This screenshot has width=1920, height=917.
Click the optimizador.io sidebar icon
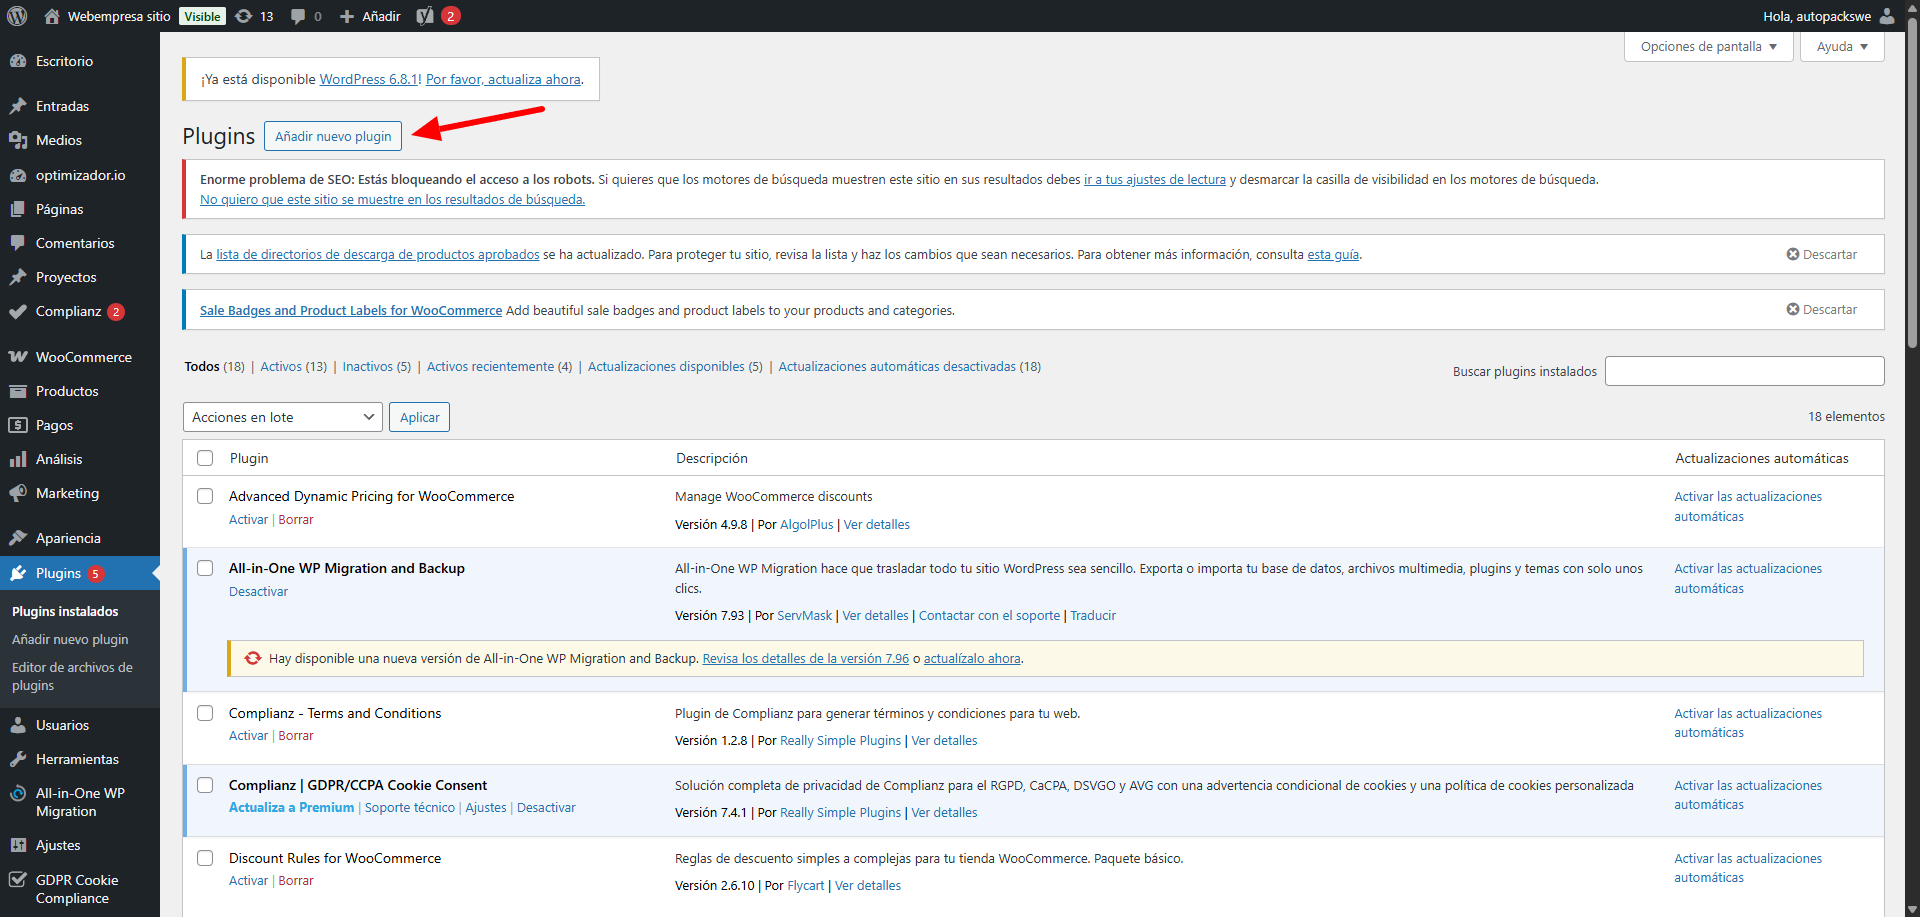pyautogui.click(x=18, y=175)
